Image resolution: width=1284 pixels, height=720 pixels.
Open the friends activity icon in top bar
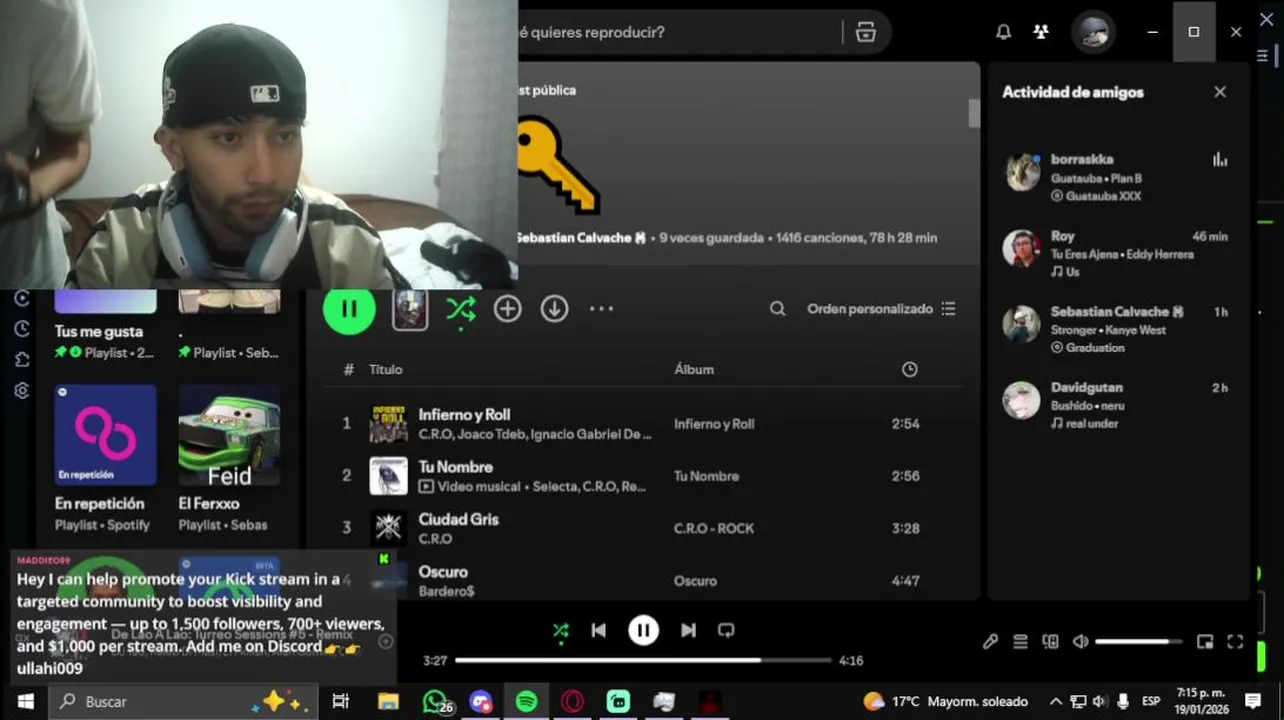point(1041,32)
